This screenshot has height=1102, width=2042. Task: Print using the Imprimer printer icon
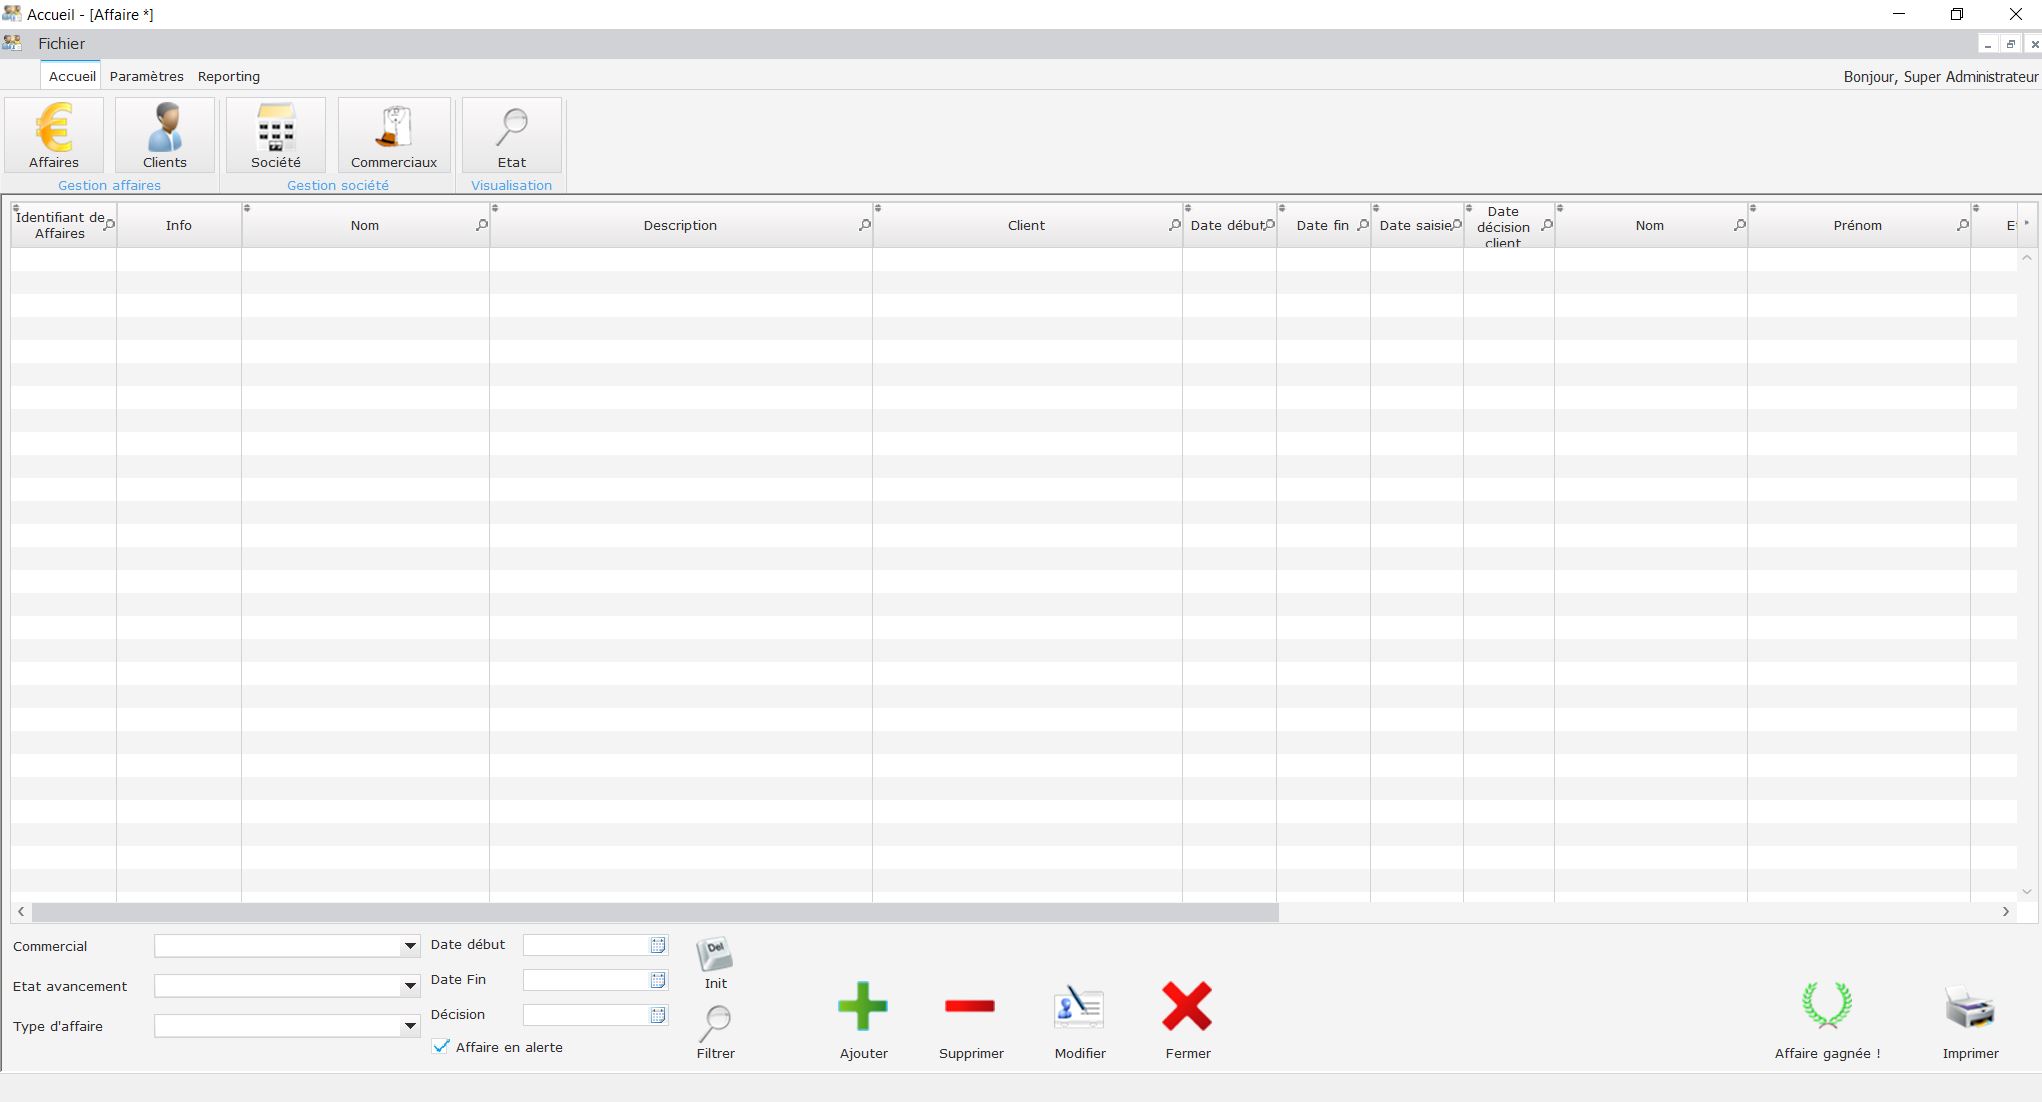tap(1970, 1008)
